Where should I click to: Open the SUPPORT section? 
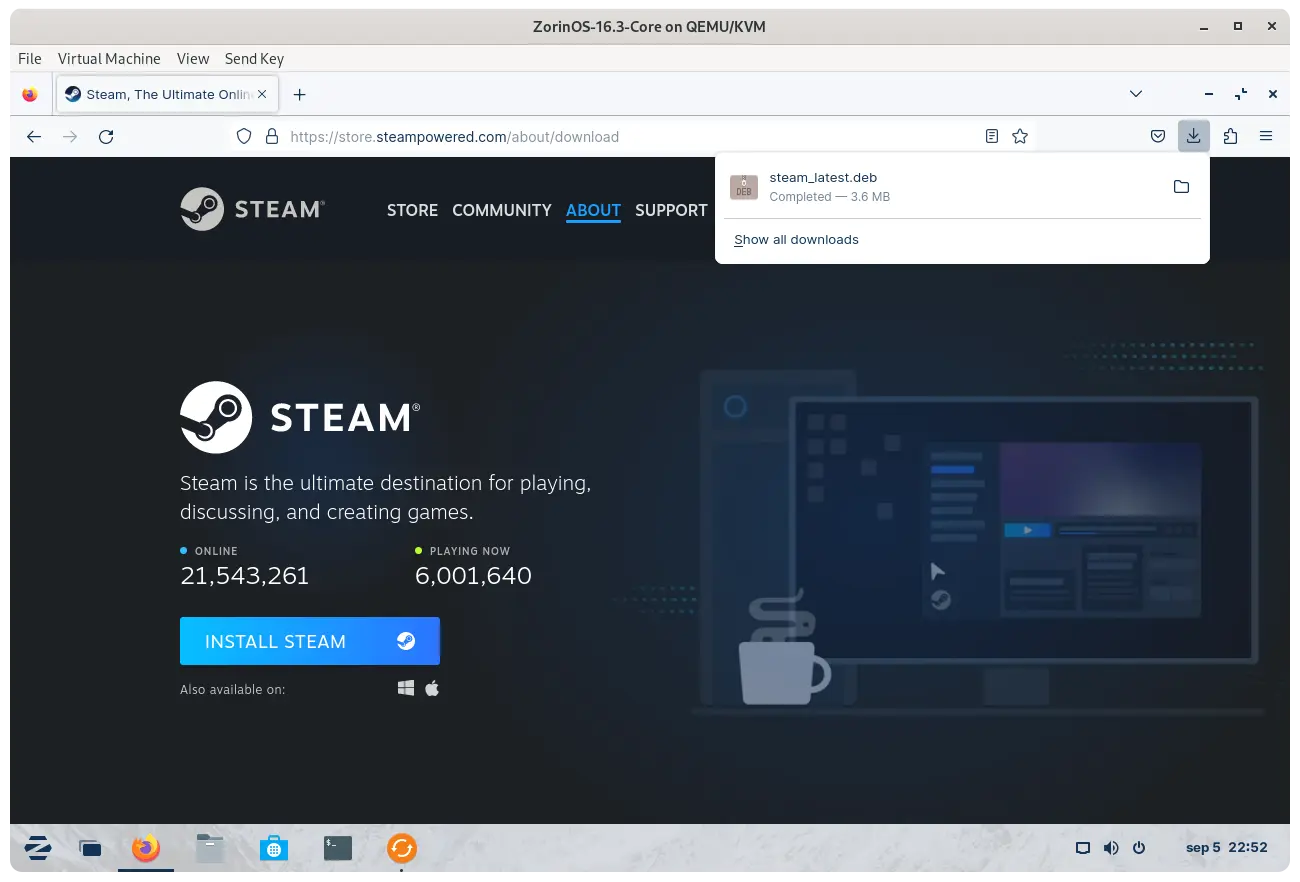click(x=671, y=210)
